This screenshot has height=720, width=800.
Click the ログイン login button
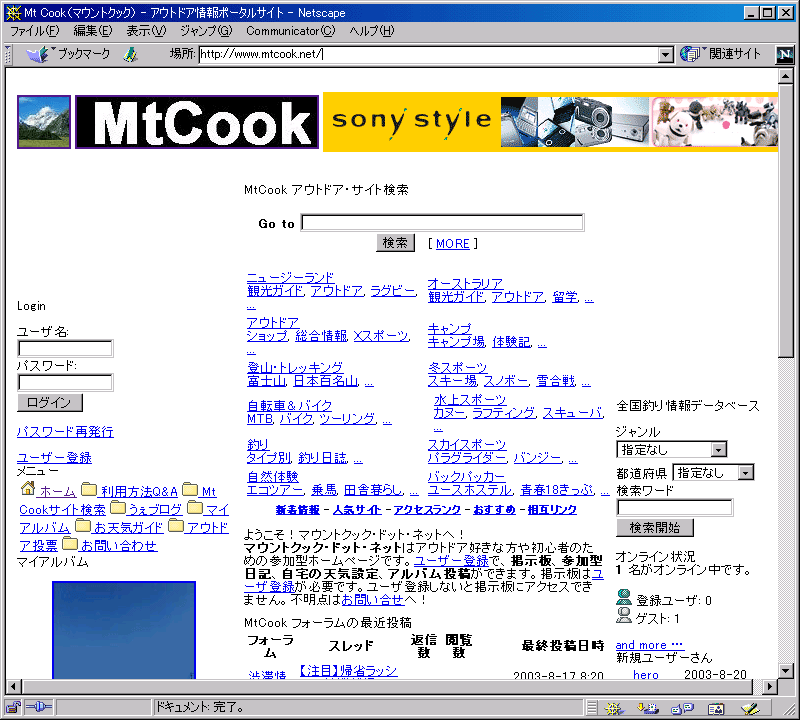49,403
